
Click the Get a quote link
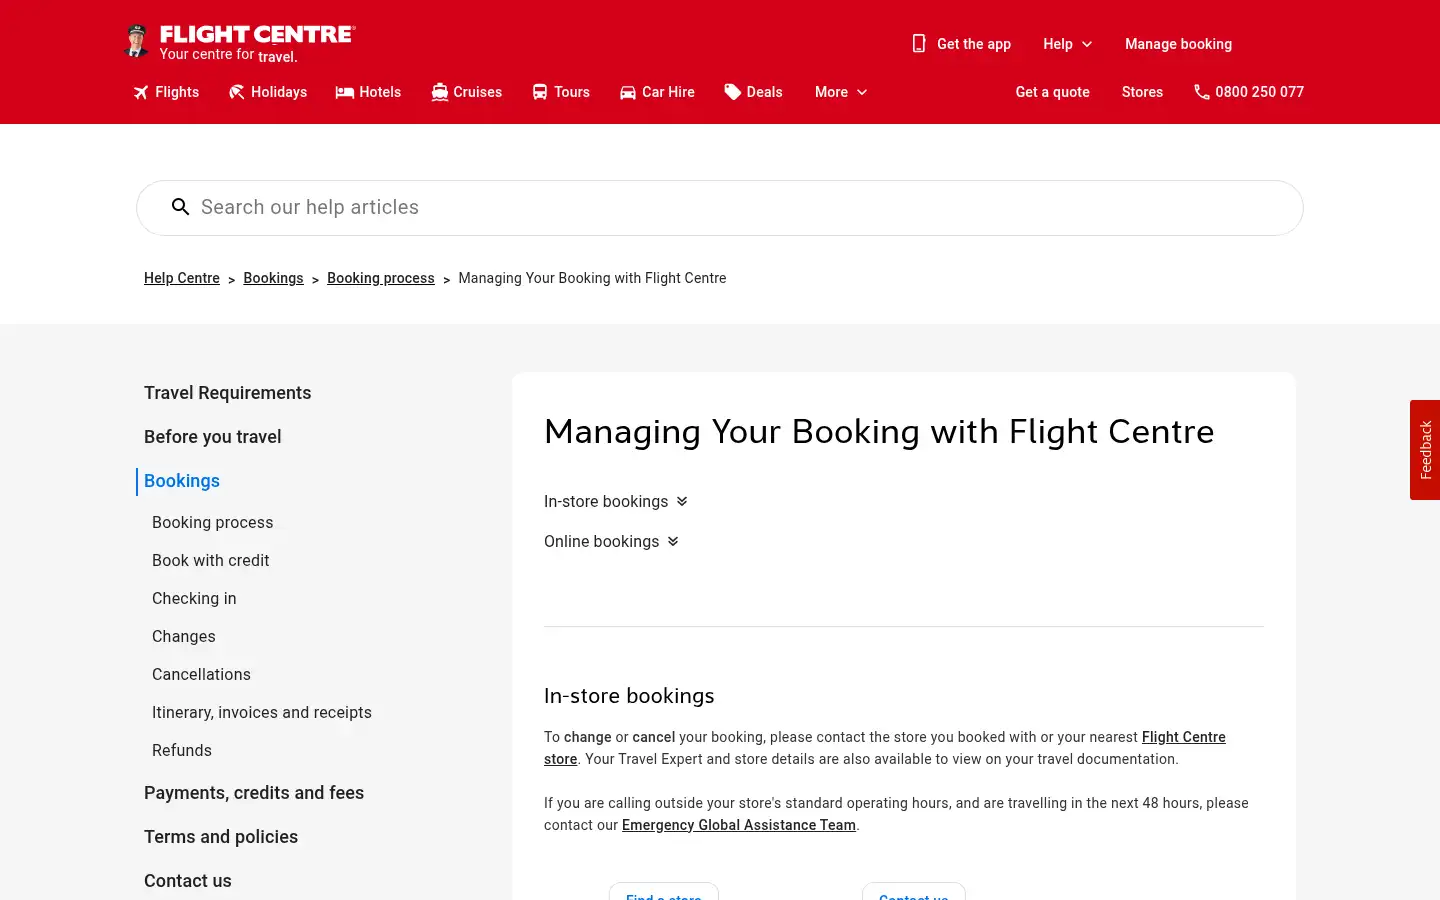(x=1052, y=92)
